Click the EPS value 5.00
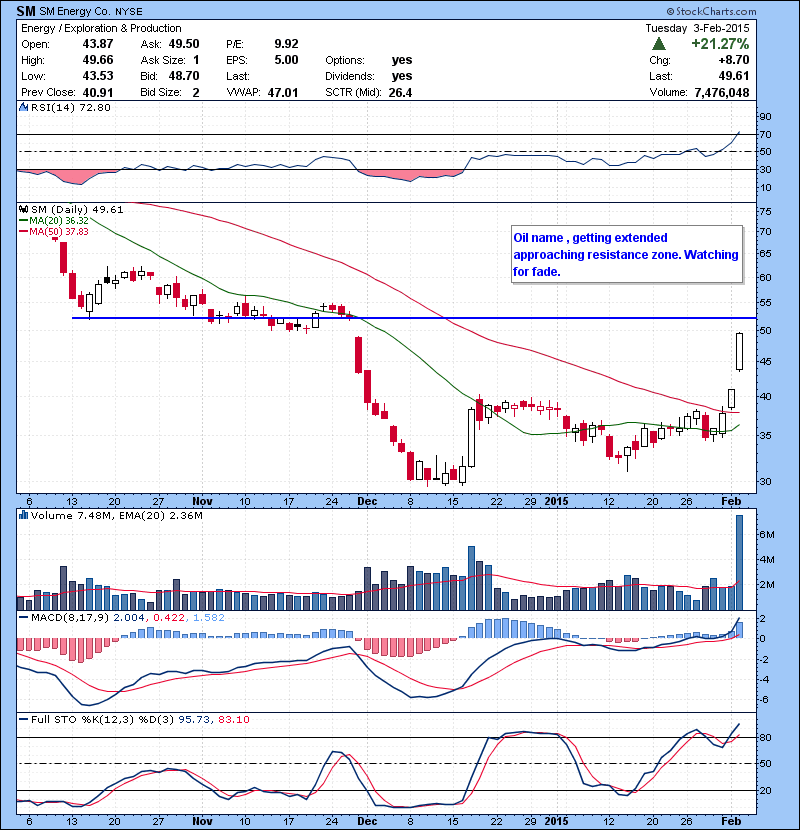 tap(286, 60)
